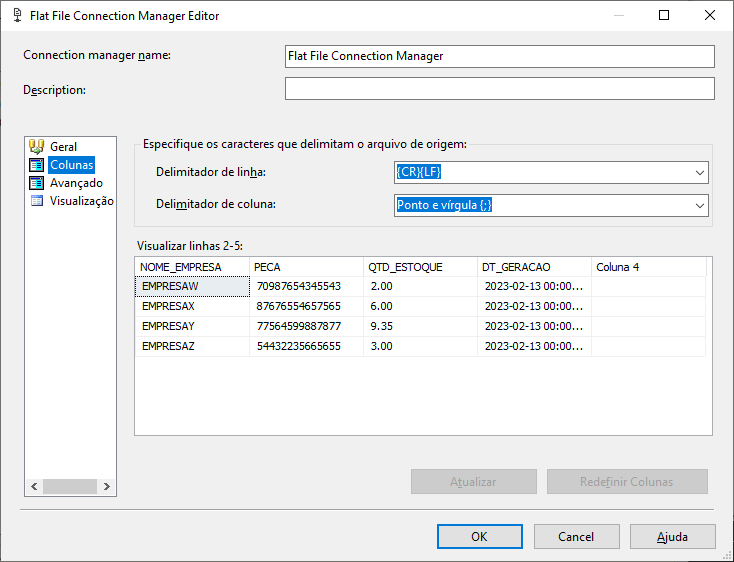
Task: Open the Geral page
Action: [x=63, y=146]
